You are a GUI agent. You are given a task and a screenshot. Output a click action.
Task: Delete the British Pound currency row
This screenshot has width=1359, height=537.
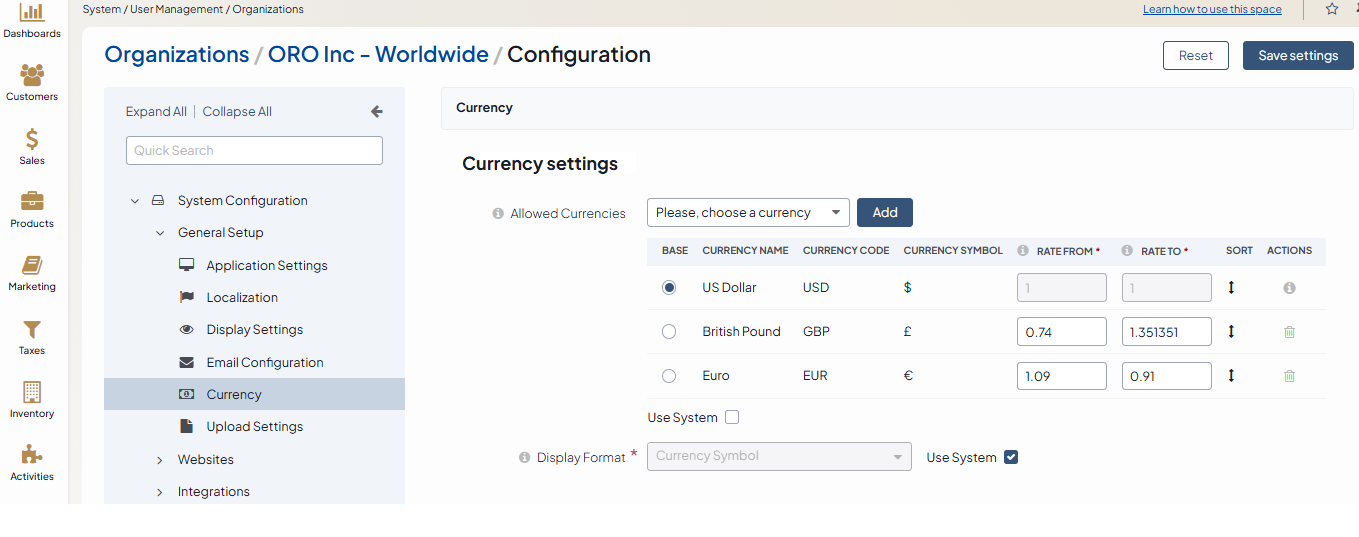point(1289,332)
